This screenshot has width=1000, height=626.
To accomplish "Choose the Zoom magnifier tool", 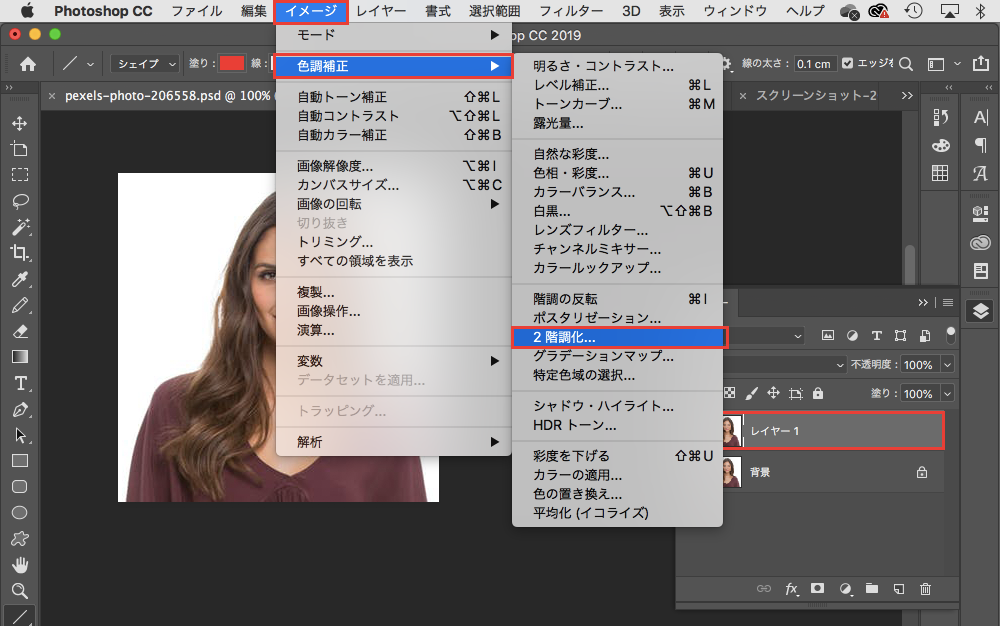I will (19, 590).
